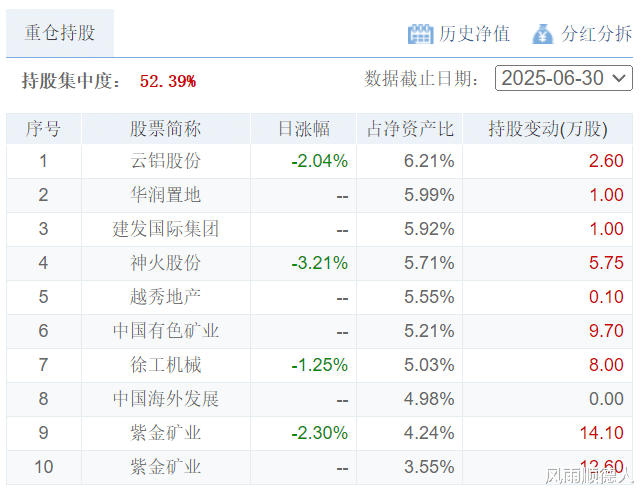Click the 持股集中度 label
Image resolution: width=644 pixels, height=497 pixels.
pos(71,81)
